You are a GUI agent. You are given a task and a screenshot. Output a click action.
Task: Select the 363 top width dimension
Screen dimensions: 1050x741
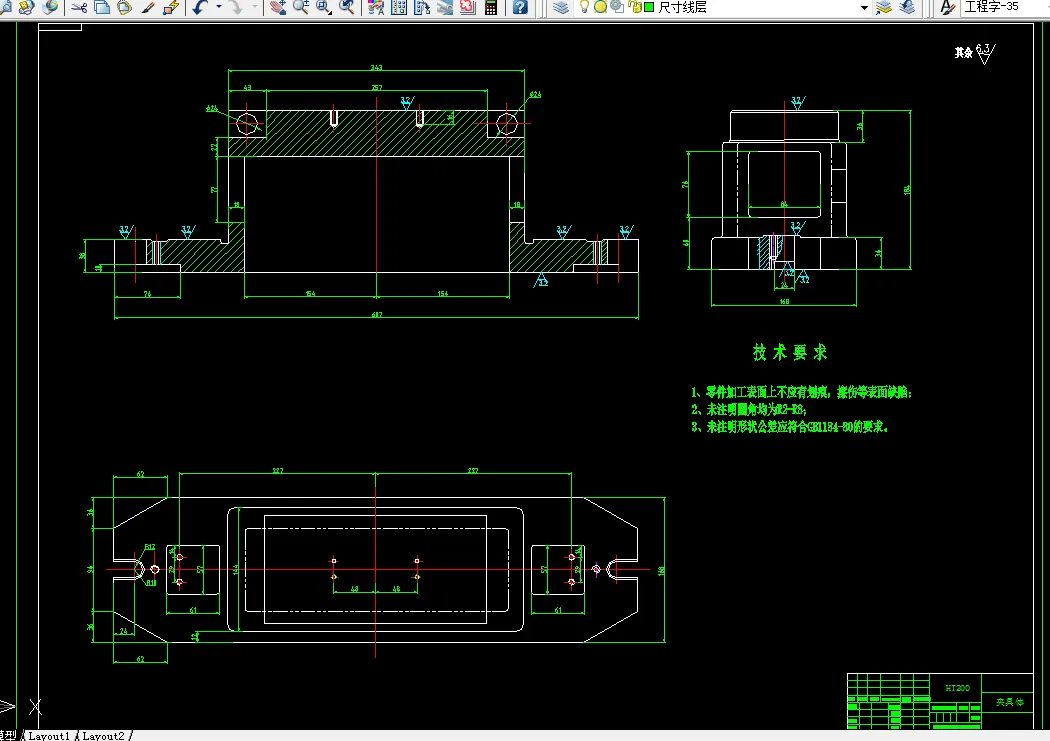coord(376,68)
